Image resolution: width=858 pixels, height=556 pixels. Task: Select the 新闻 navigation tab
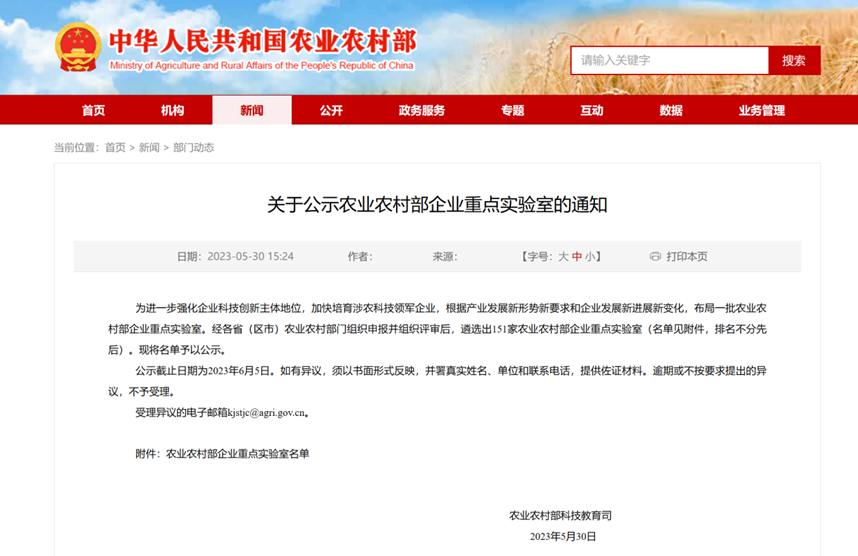(x=252, y=111)
